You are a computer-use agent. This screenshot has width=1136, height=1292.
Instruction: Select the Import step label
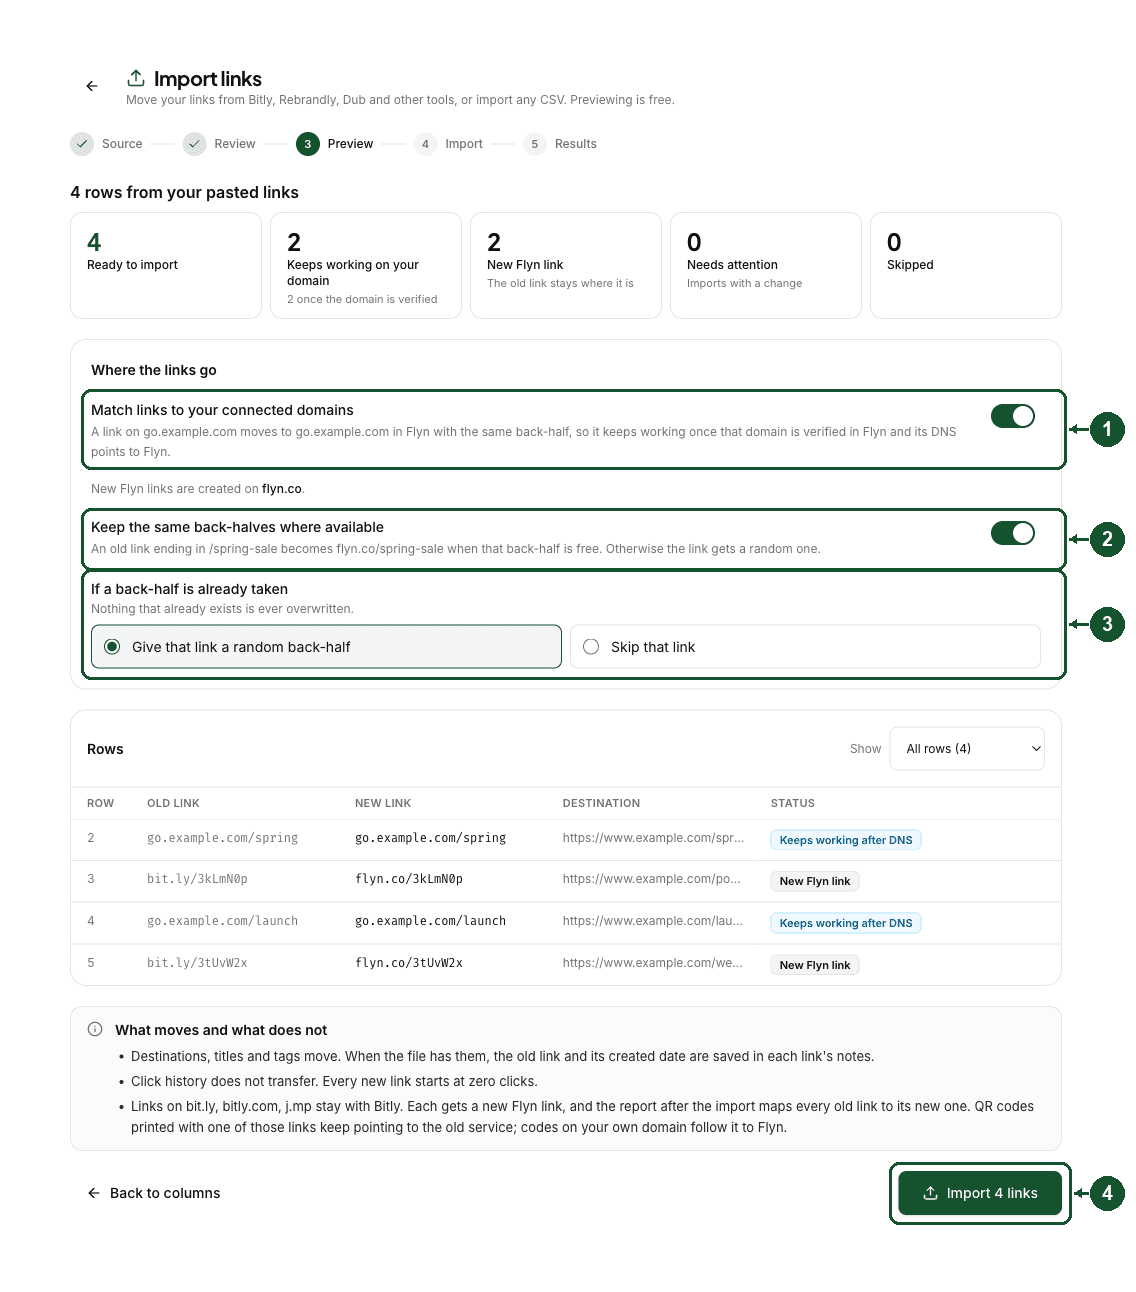pyautogui.click(x=464, y=144)
